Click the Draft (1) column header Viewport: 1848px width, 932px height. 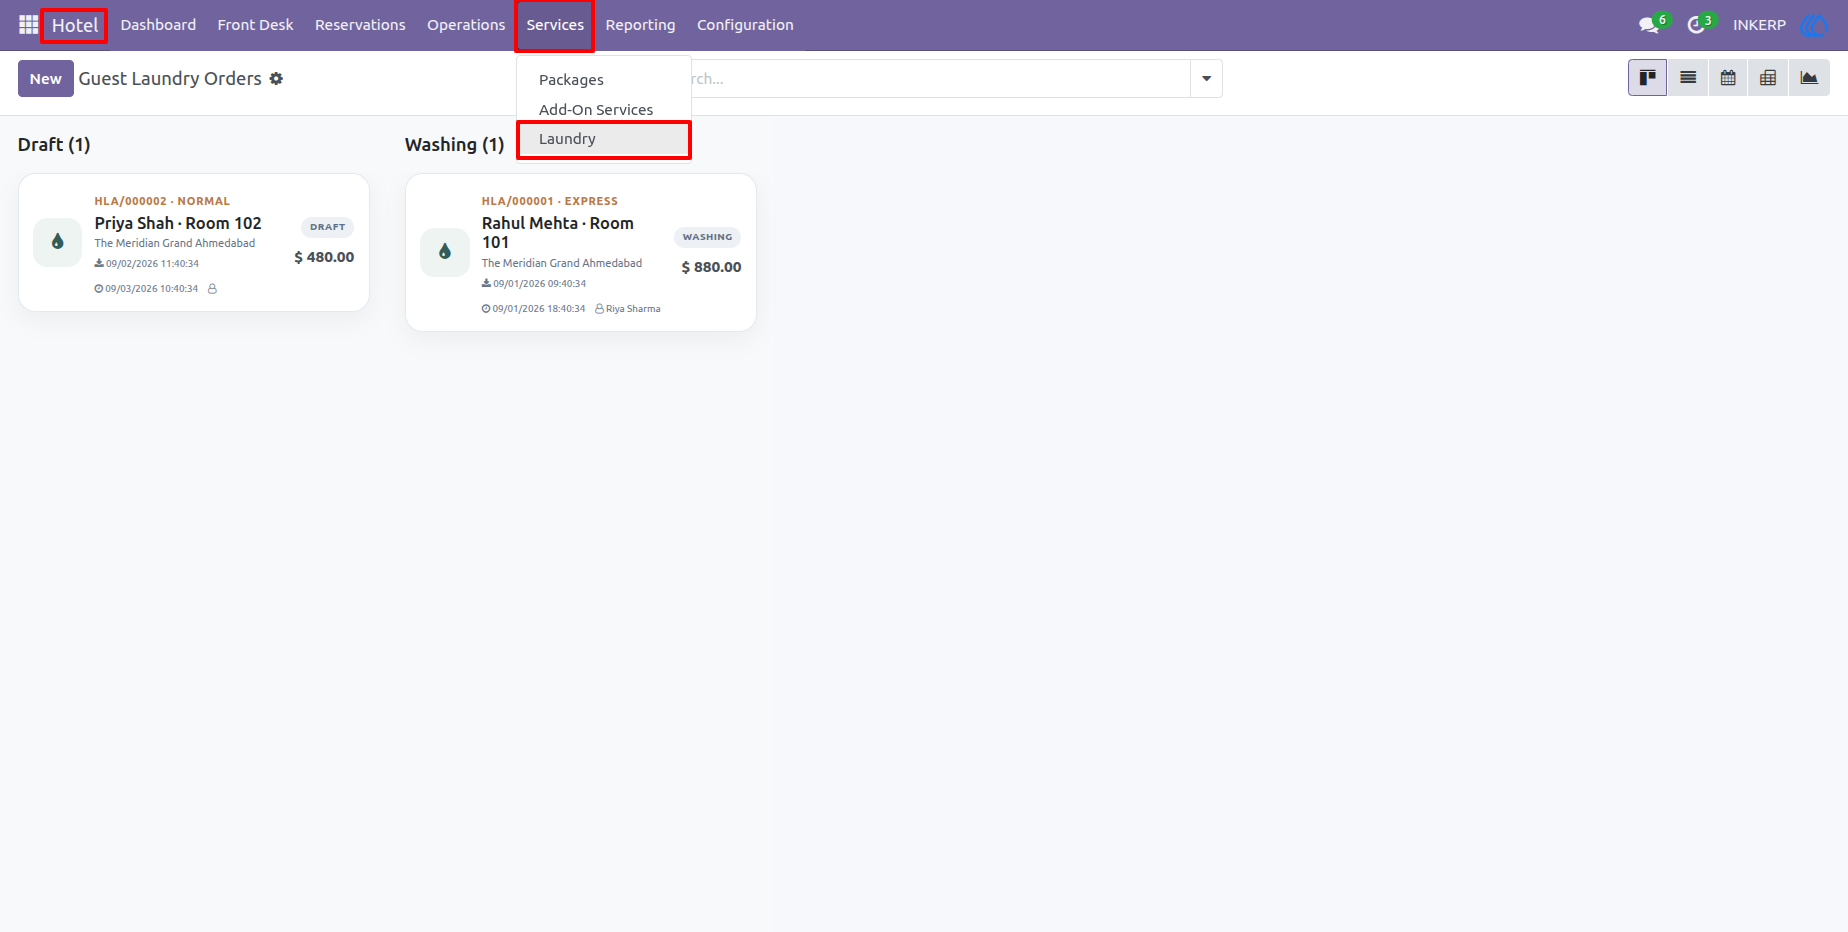click(54, 145)
